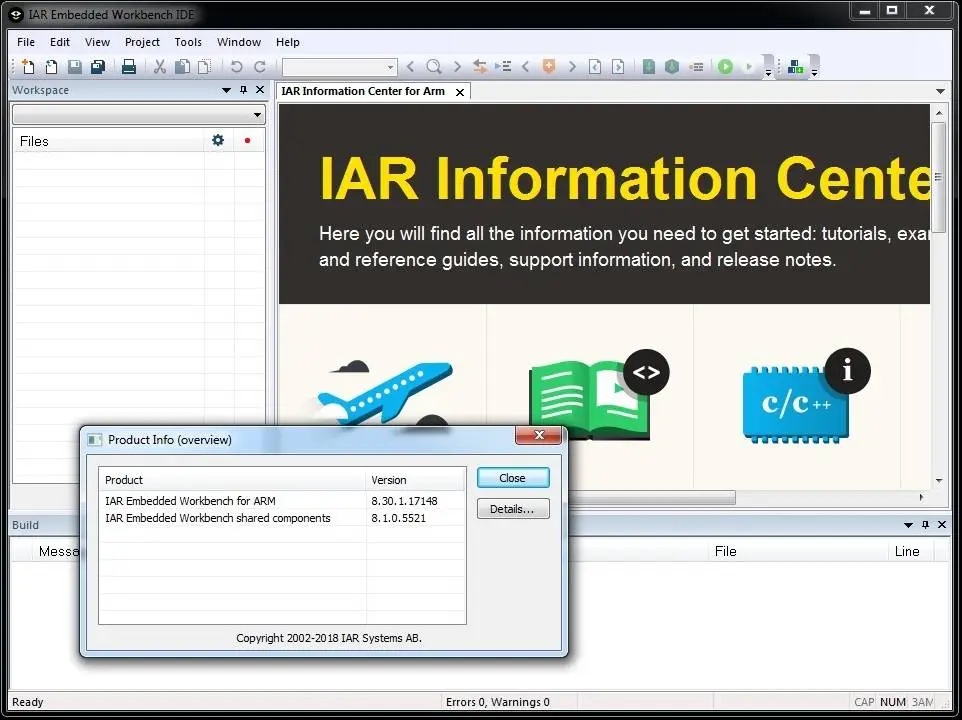Open the View menu
The width and height of the screenshot is (962, 720).
point(97,42)
